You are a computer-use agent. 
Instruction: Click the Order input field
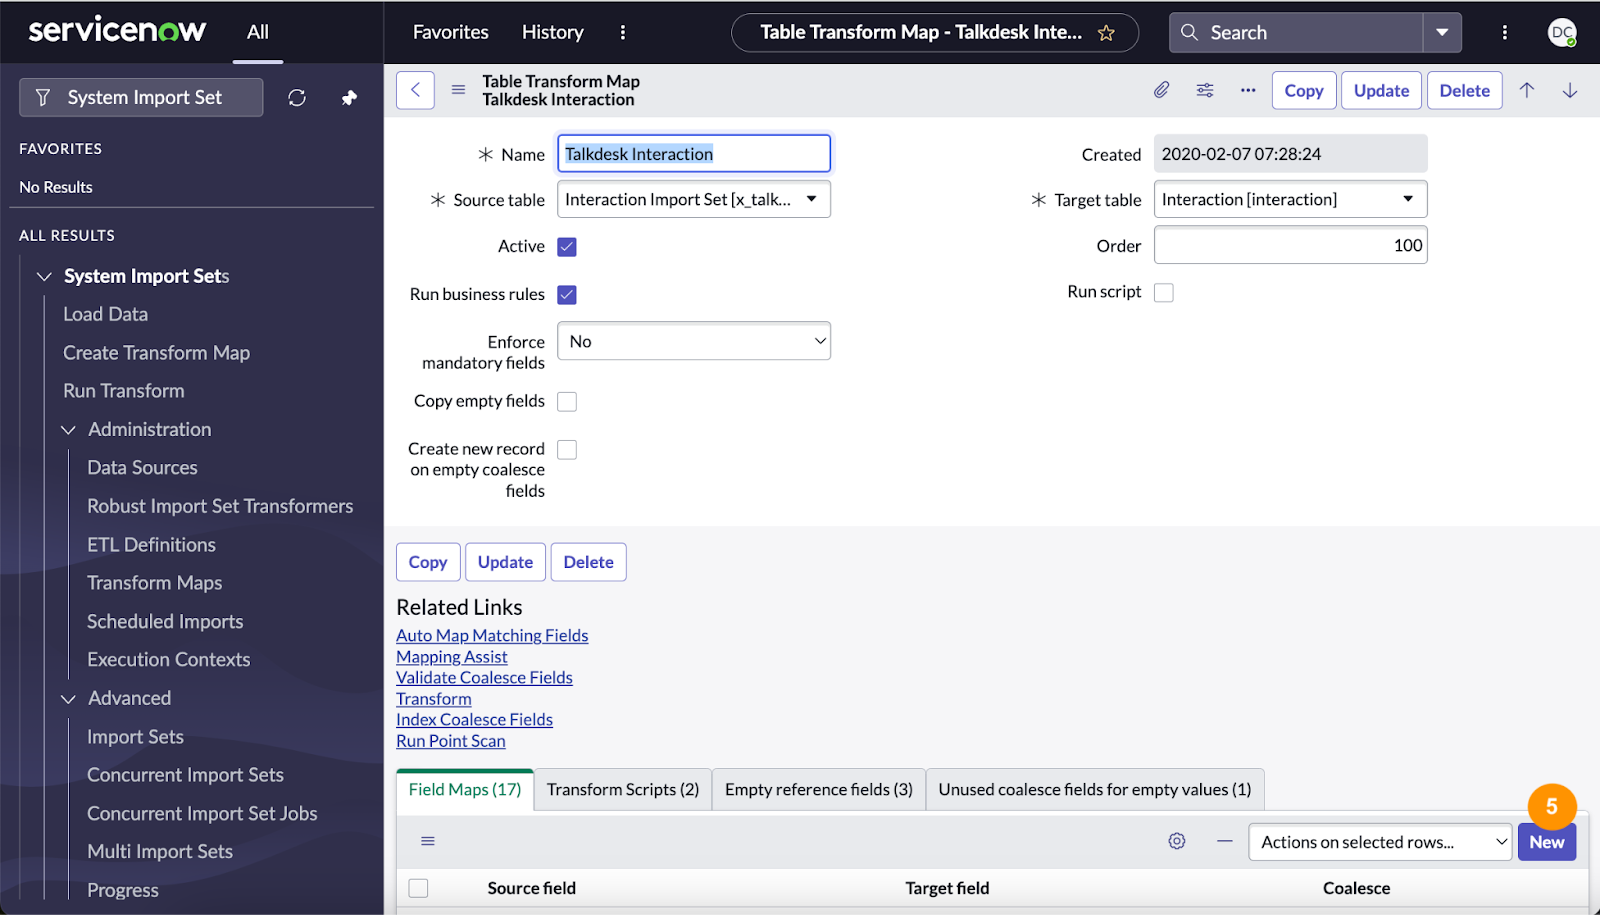(1291, 245)
